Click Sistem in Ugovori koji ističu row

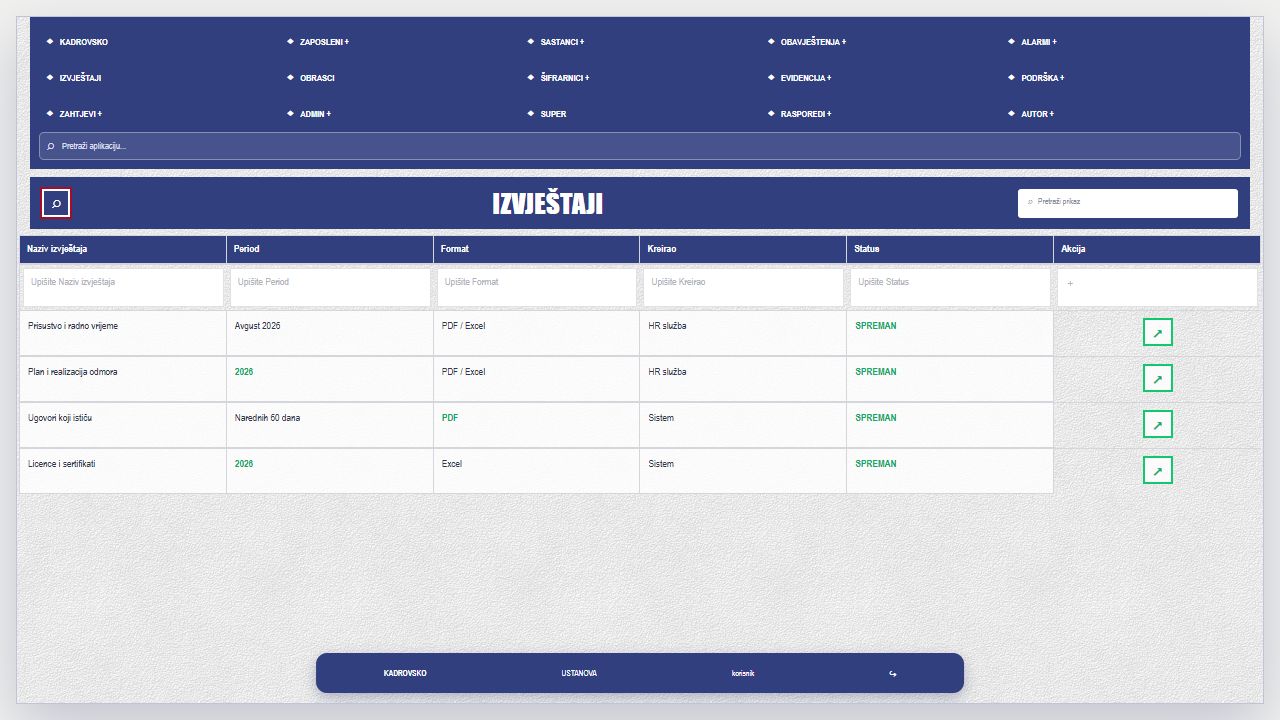click(661, 418)
